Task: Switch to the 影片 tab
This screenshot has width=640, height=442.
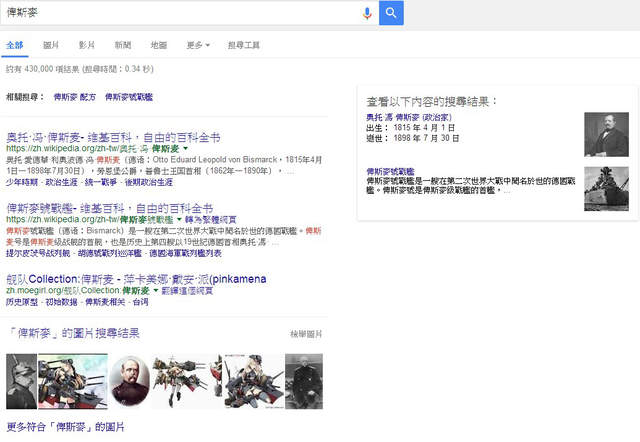Action: [x=87, y=45]
